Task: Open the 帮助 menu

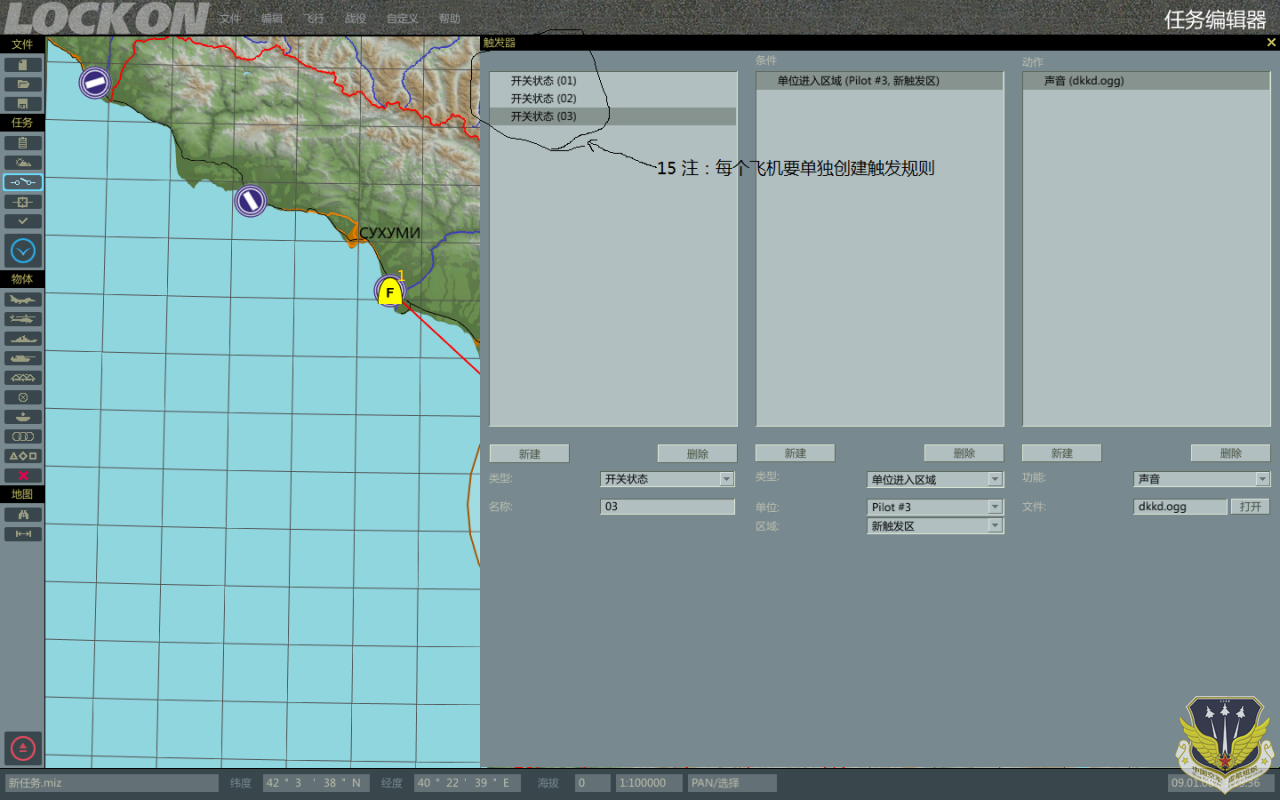Action: (450, 19)
